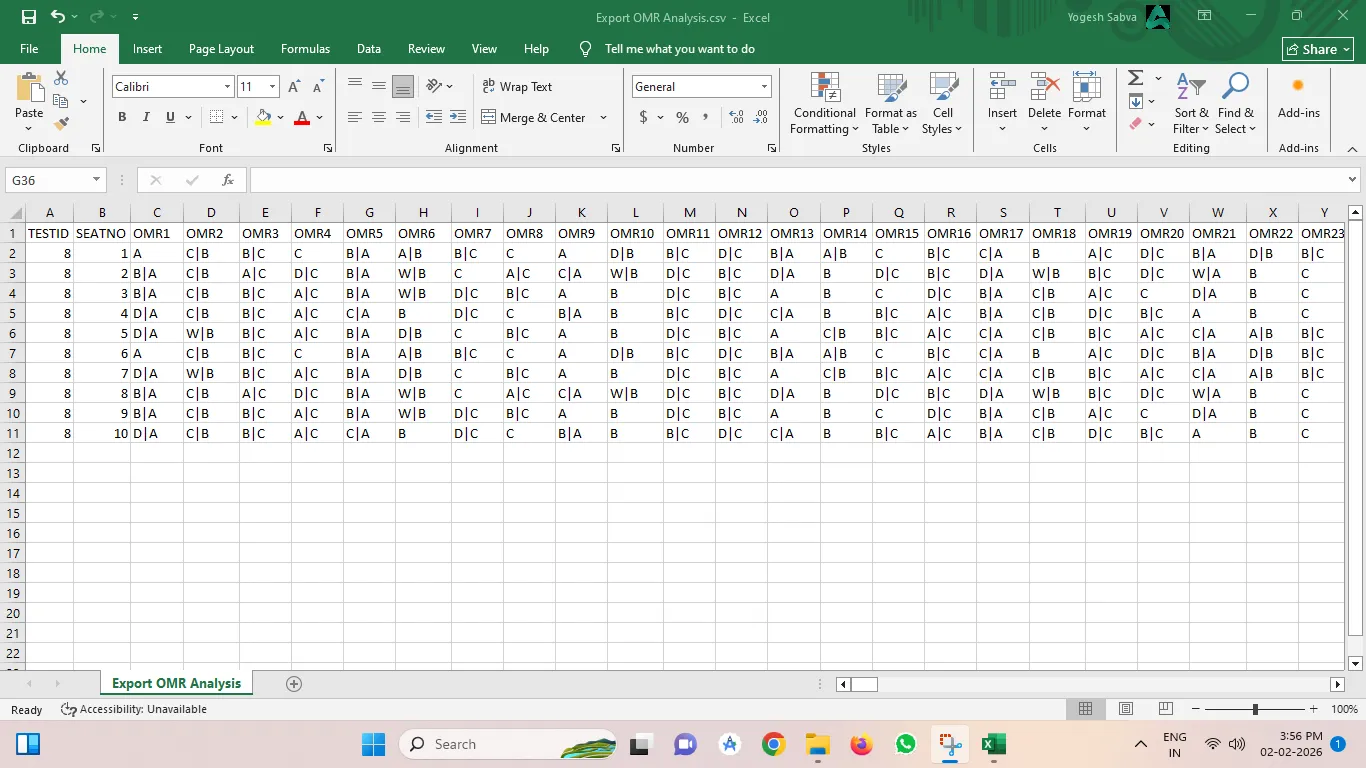Open Sort & Filter

click(1189, 104)
